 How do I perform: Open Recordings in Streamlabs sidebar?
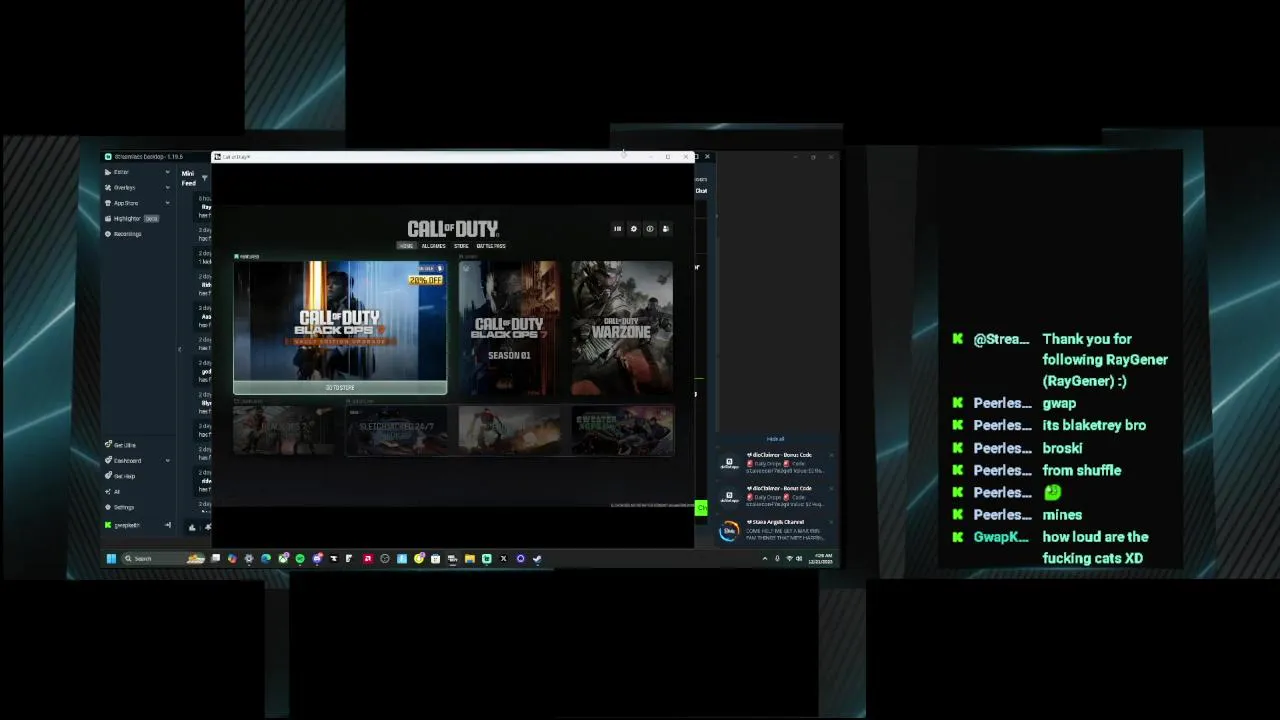[127, 234]
